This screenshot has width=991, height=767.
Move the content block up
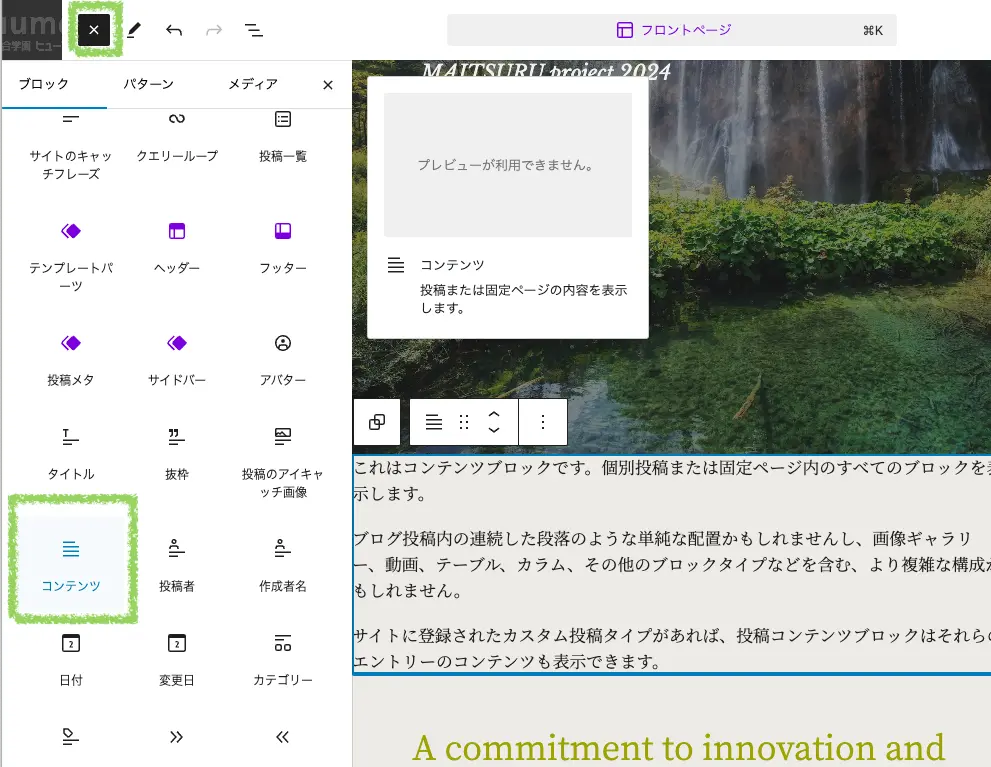[493, 414]
